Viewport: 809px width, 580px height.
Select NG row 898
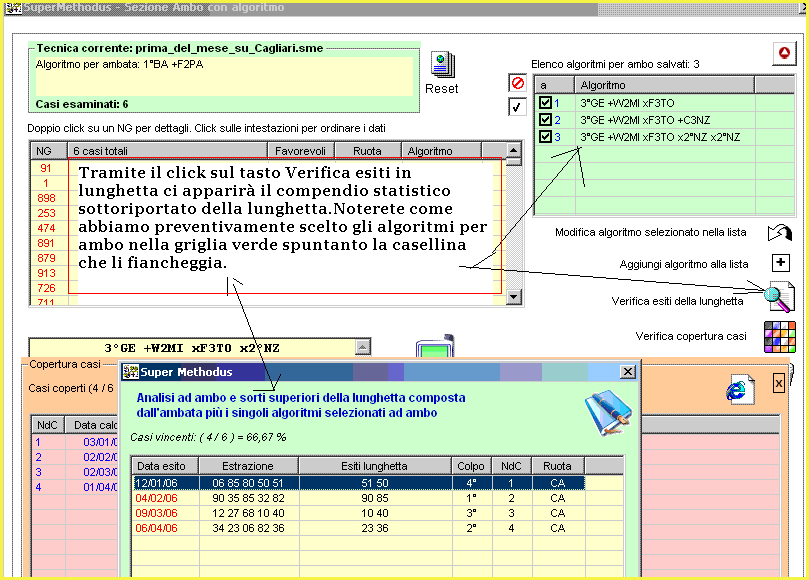[x=46, y=198]
